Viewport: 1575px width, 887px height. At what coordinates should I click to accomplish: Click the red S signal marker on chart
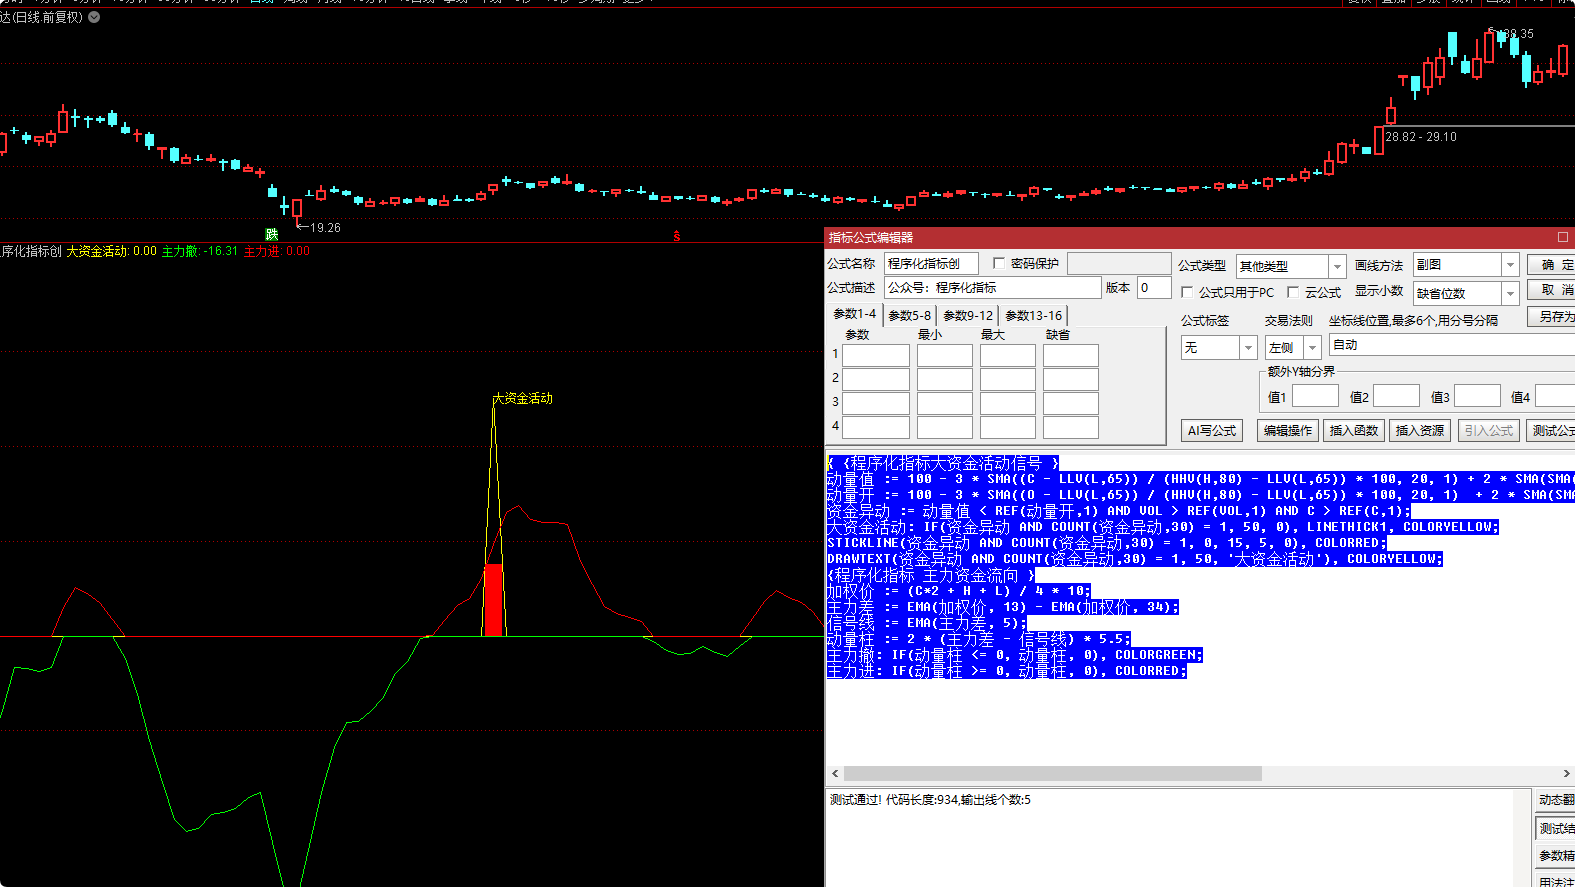[x=677, y=236]
